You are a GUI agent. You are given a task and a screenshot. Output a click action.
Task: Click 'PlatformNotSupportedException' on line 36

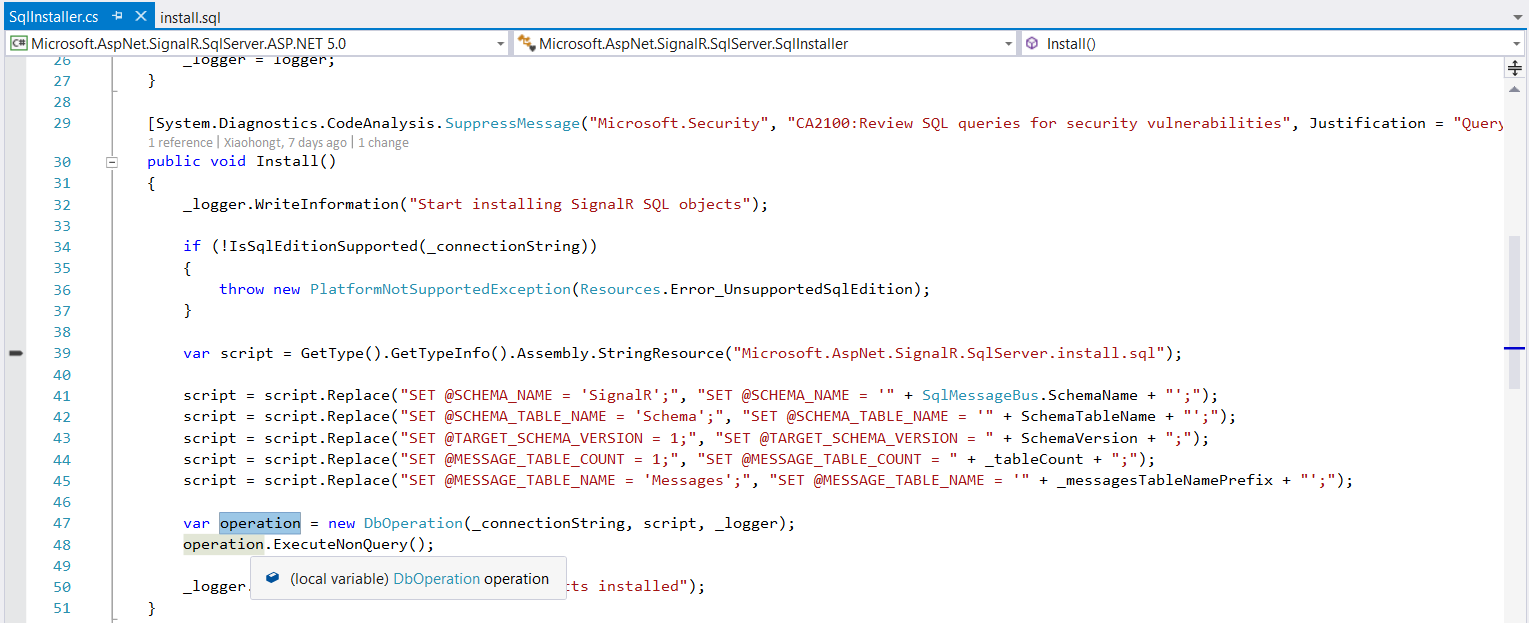440,289
